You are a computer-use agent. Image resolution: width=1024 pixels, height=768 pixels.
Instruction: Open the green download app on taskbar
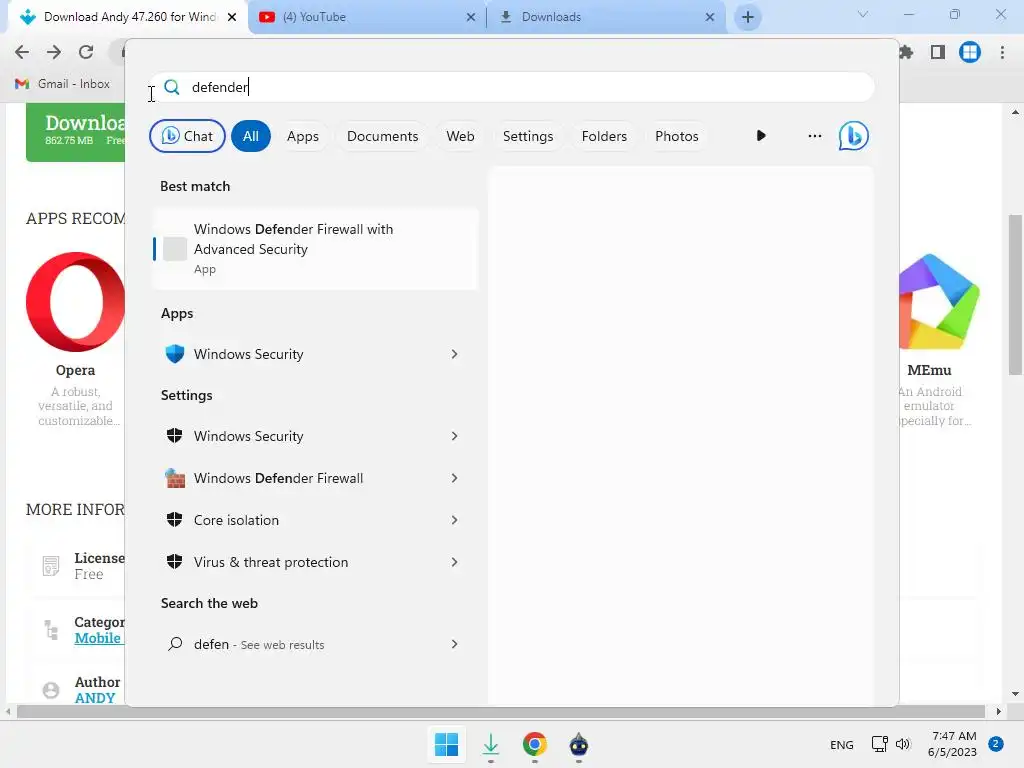[491, 744]
